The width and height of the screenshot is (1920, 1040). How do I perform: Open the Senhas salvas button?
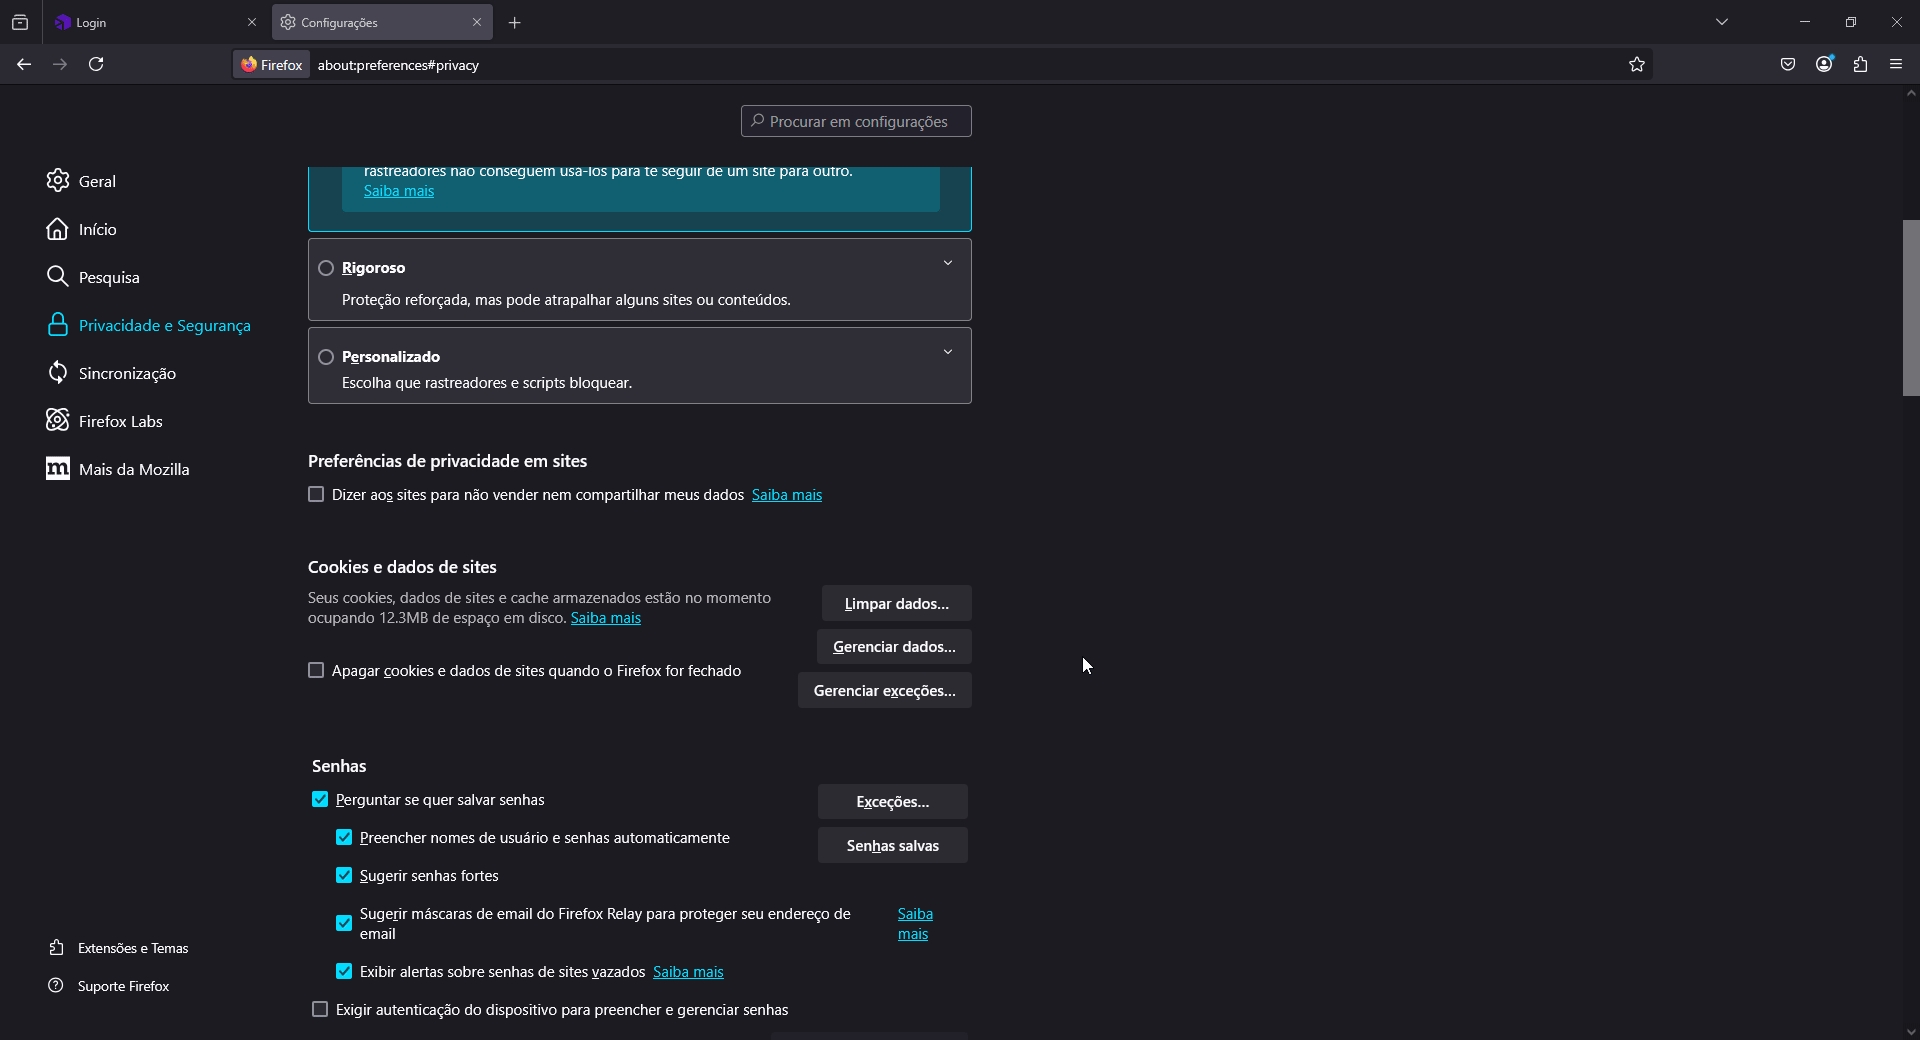(x=892, y=846)
